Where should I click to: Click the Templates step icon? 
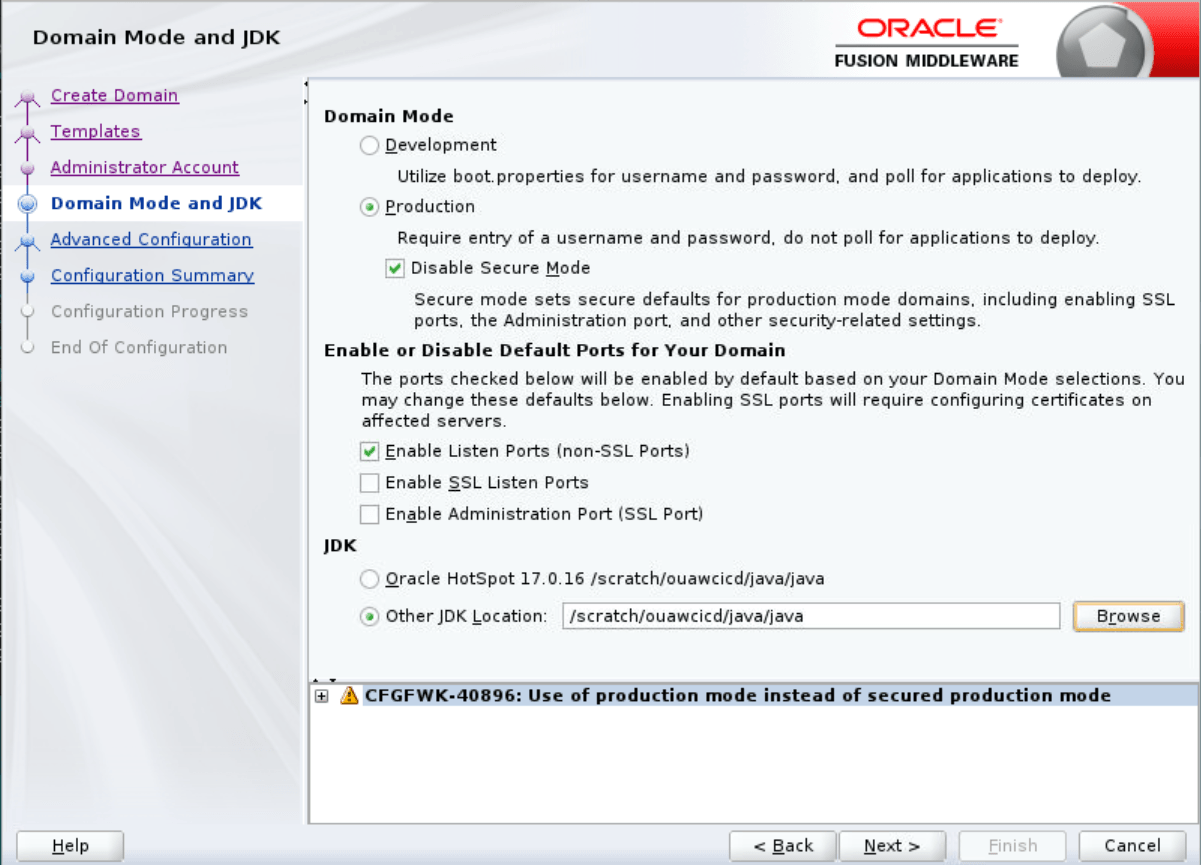coord(28,131)
